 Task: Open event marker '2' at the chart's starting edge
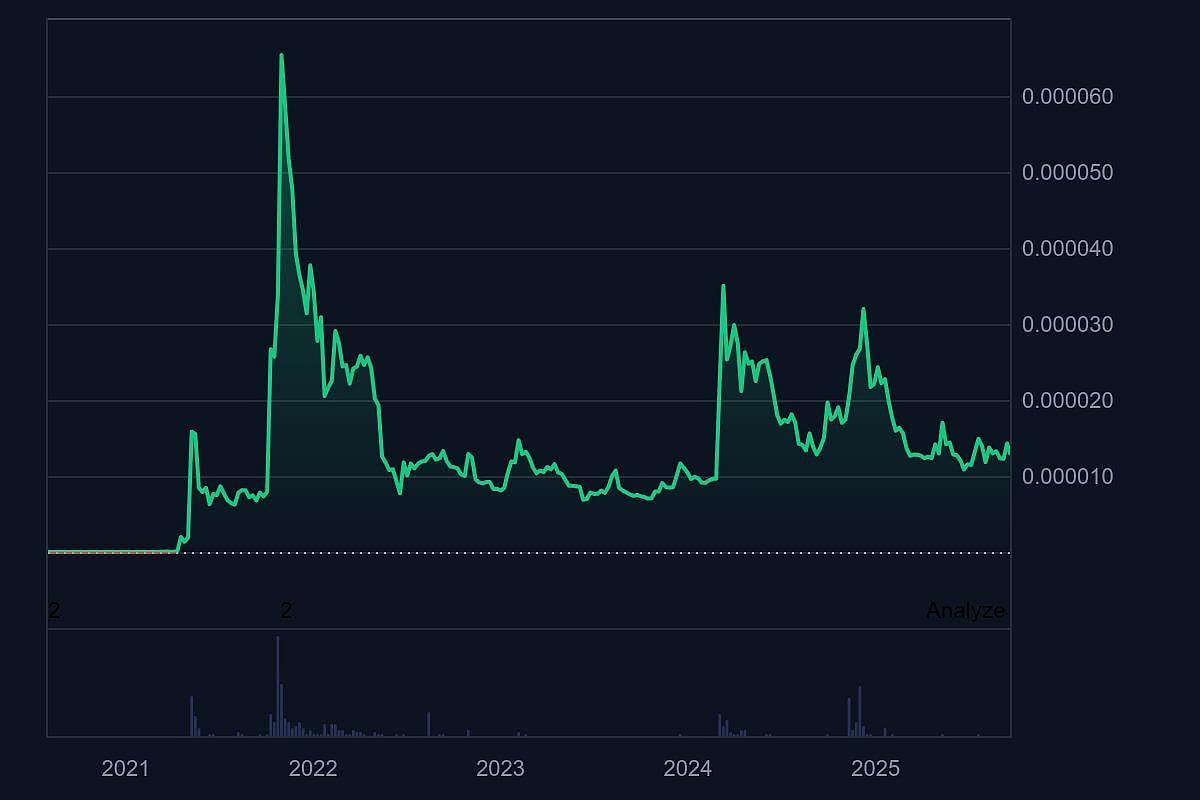[54, 611]
